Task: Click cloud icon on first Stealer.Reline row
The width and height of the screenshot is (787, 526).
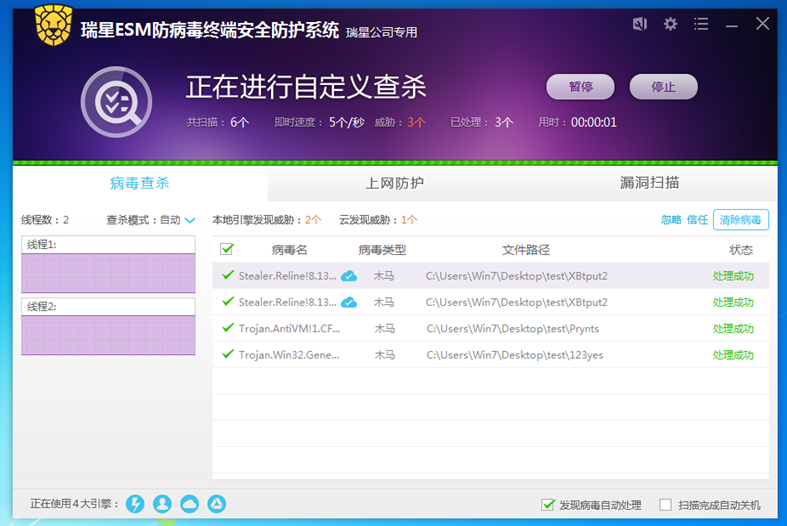Action: (349, 276)
